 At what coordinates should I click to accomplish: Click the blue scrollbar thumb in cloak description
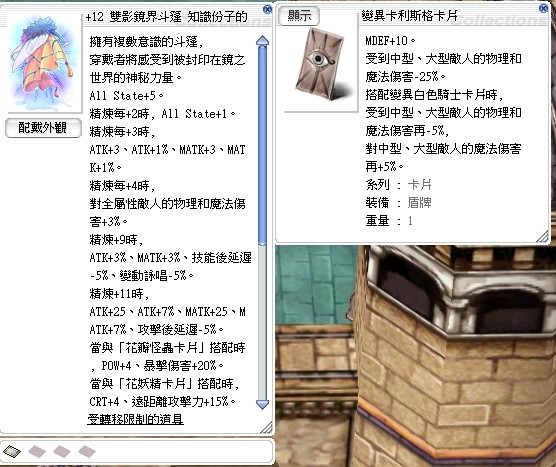coord(262,145)
